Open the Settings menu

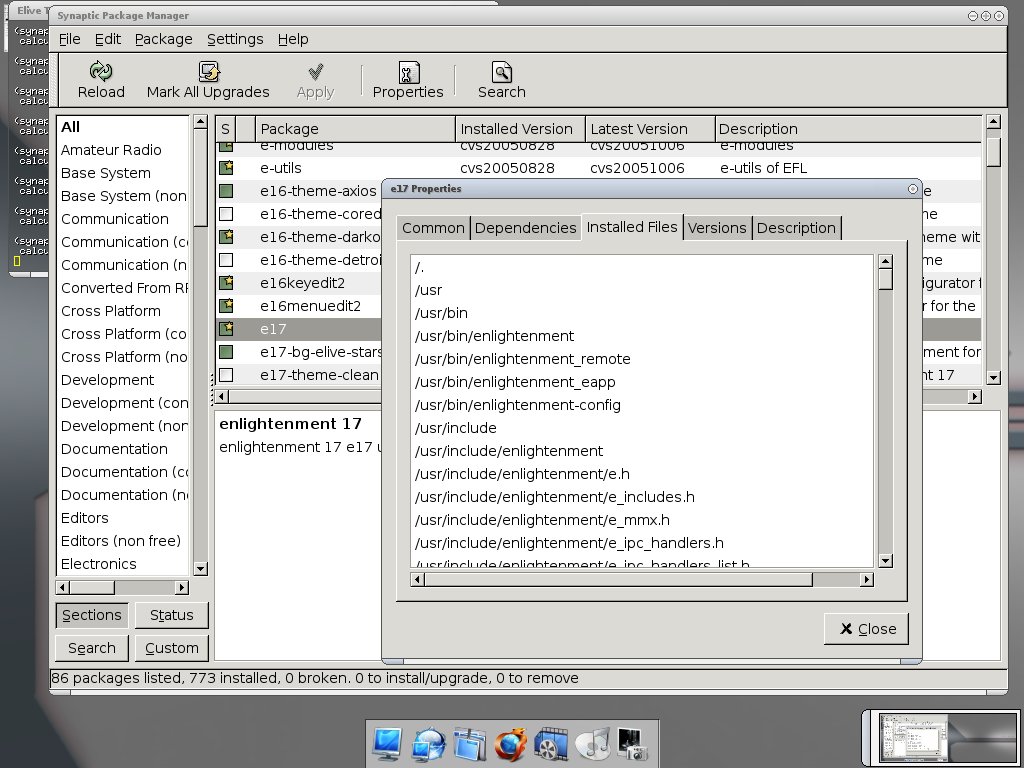235,39
